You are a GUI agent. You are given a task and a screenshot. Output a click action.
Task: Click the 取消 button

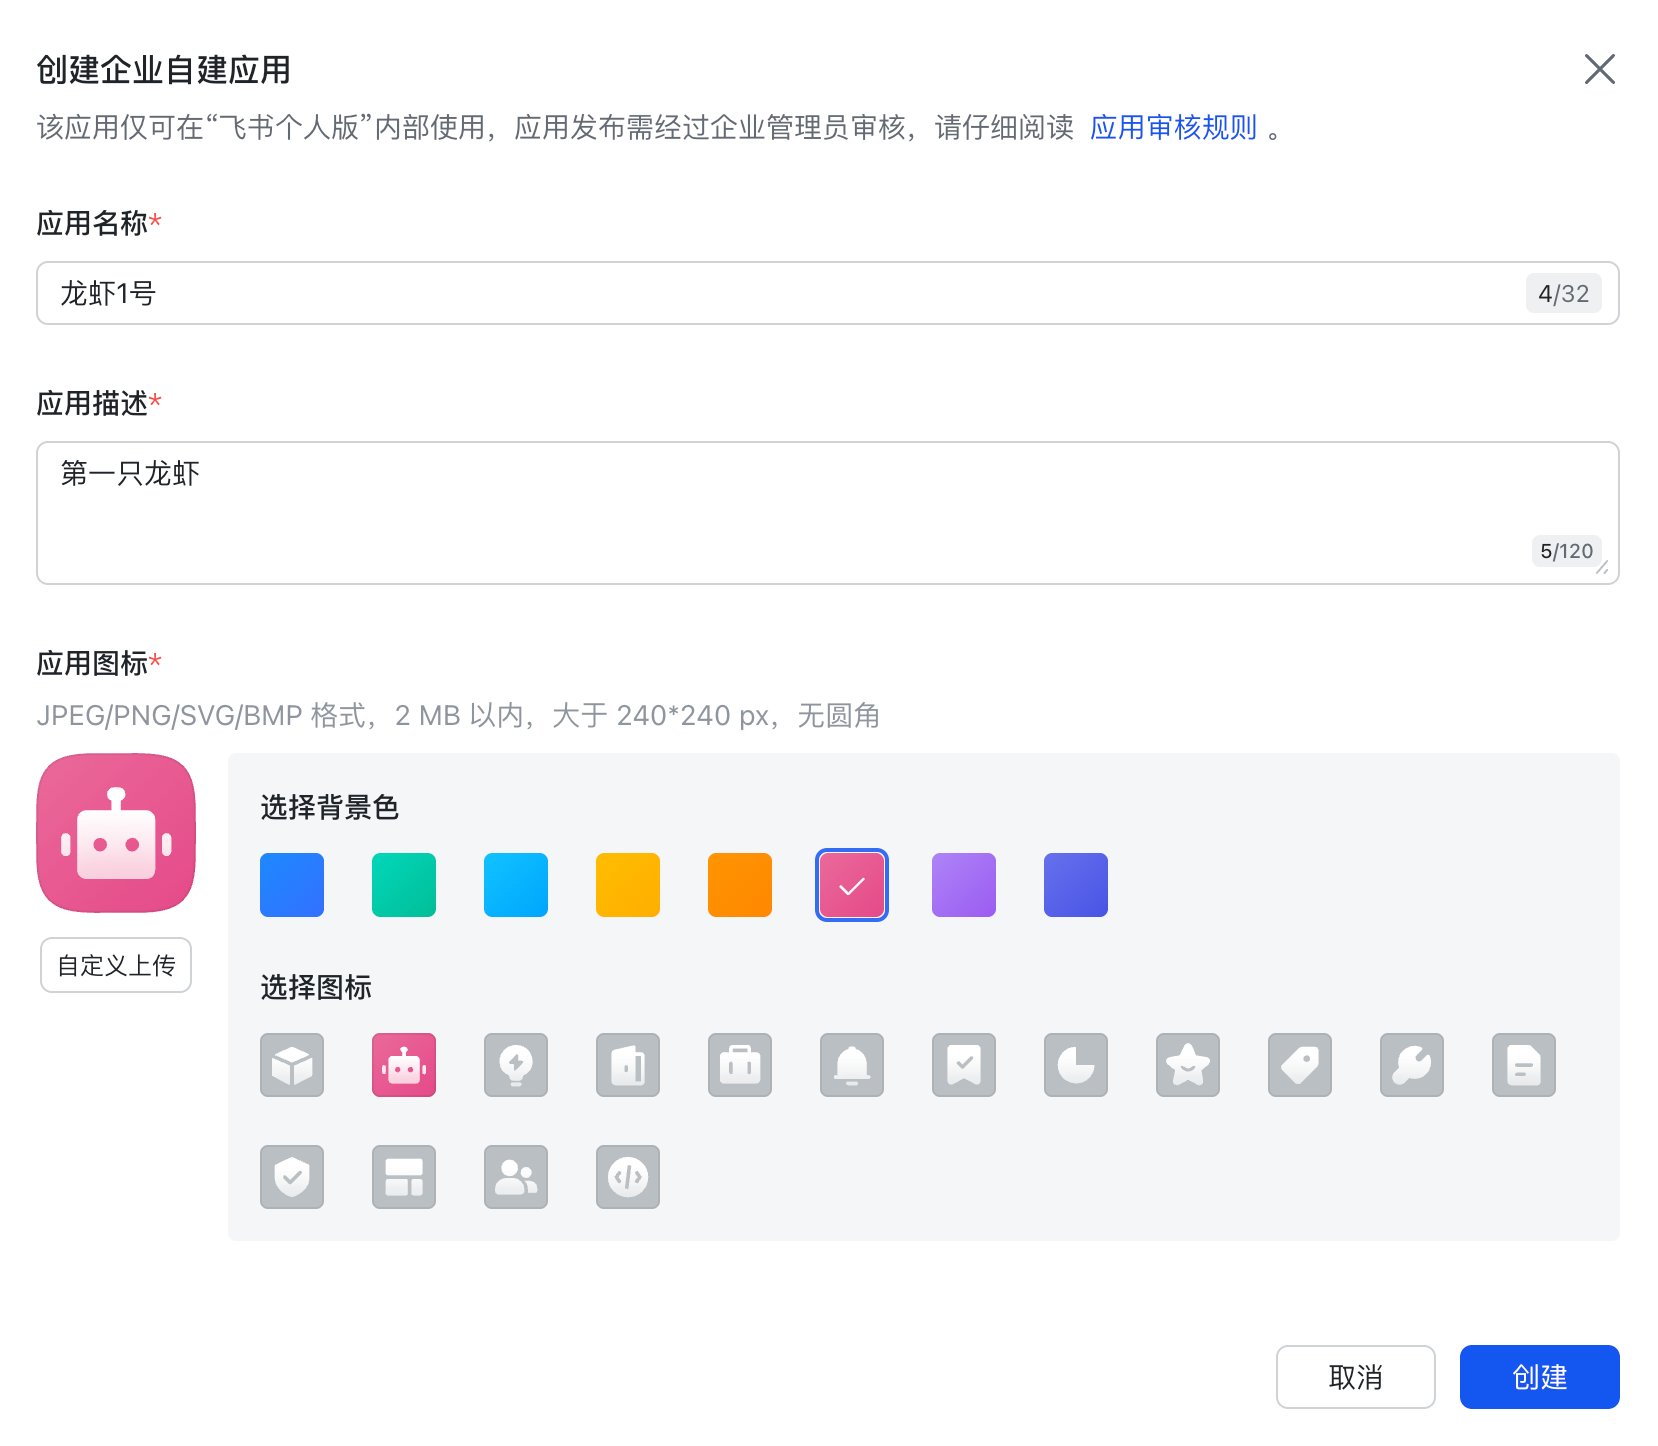(1356, 1377)
